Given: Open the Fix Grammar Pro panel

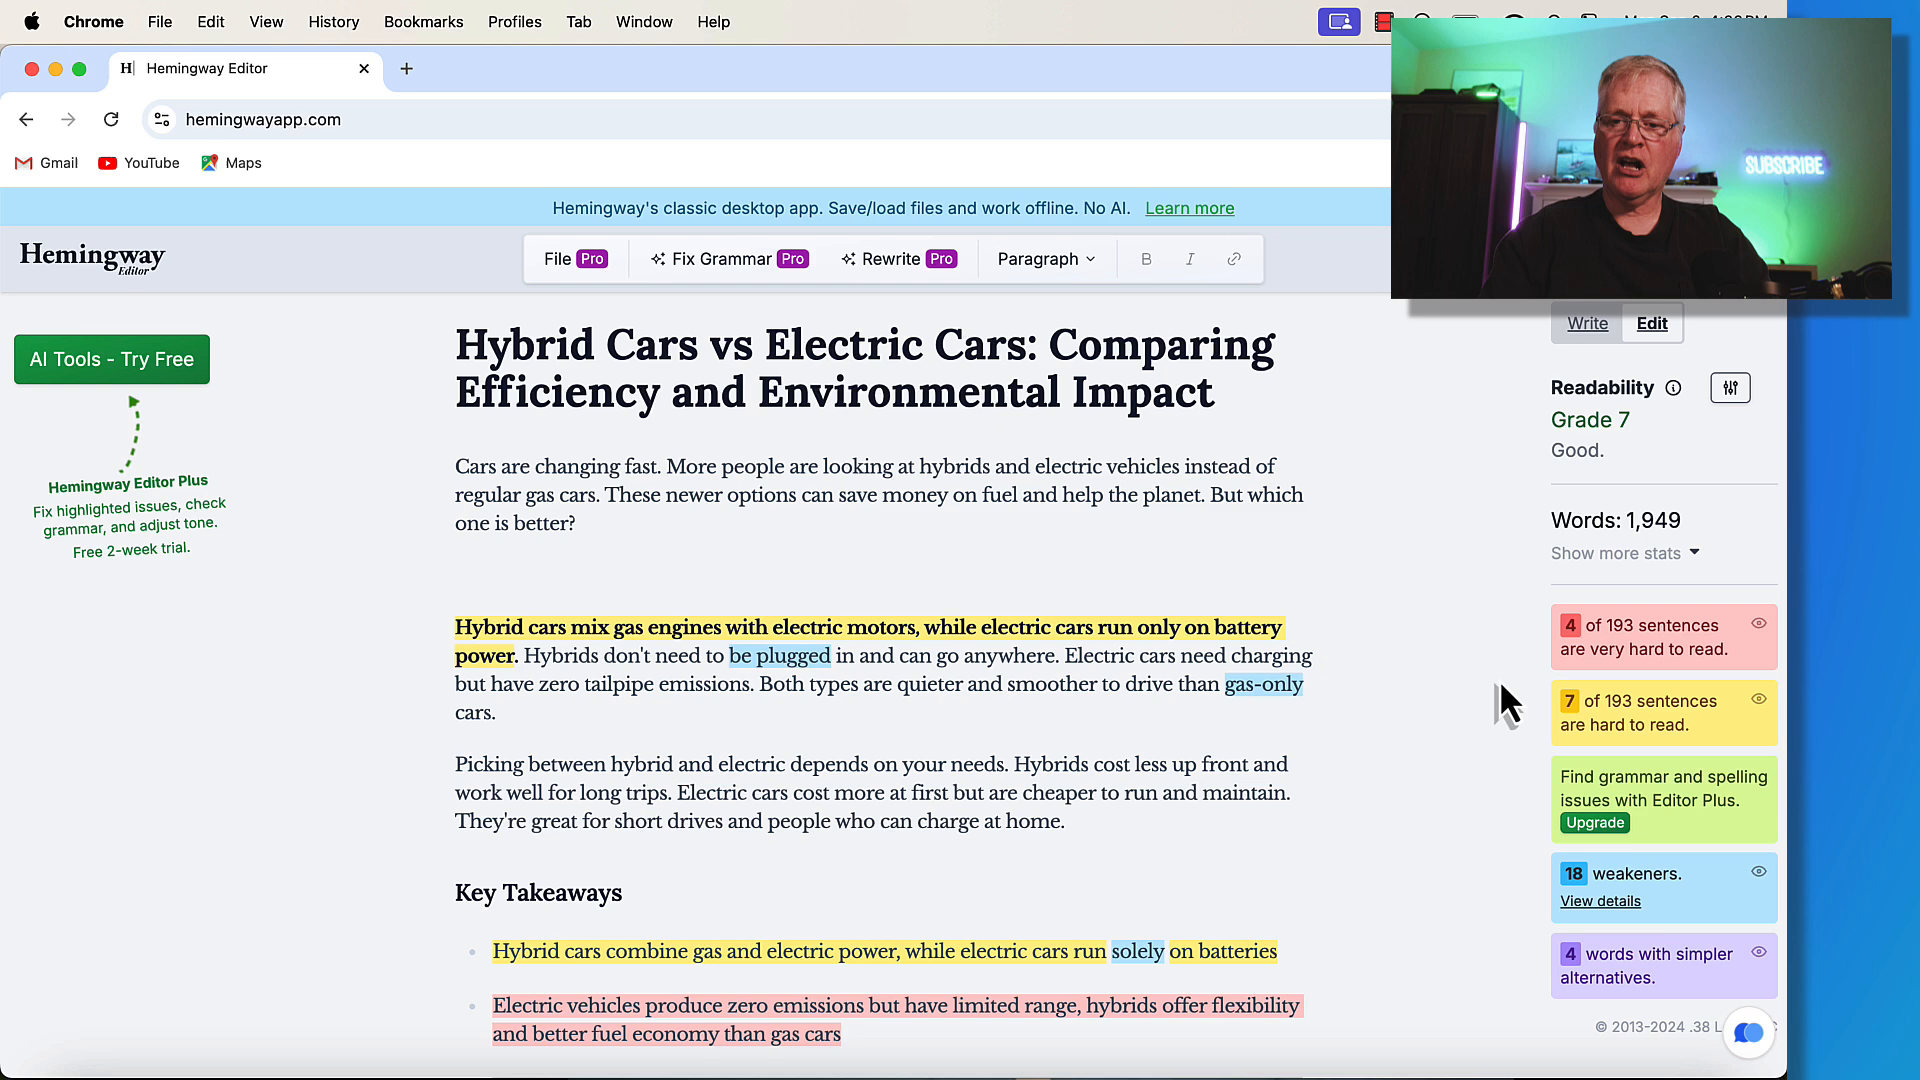Looking at the screenshot, I should [x=731, y=257].
